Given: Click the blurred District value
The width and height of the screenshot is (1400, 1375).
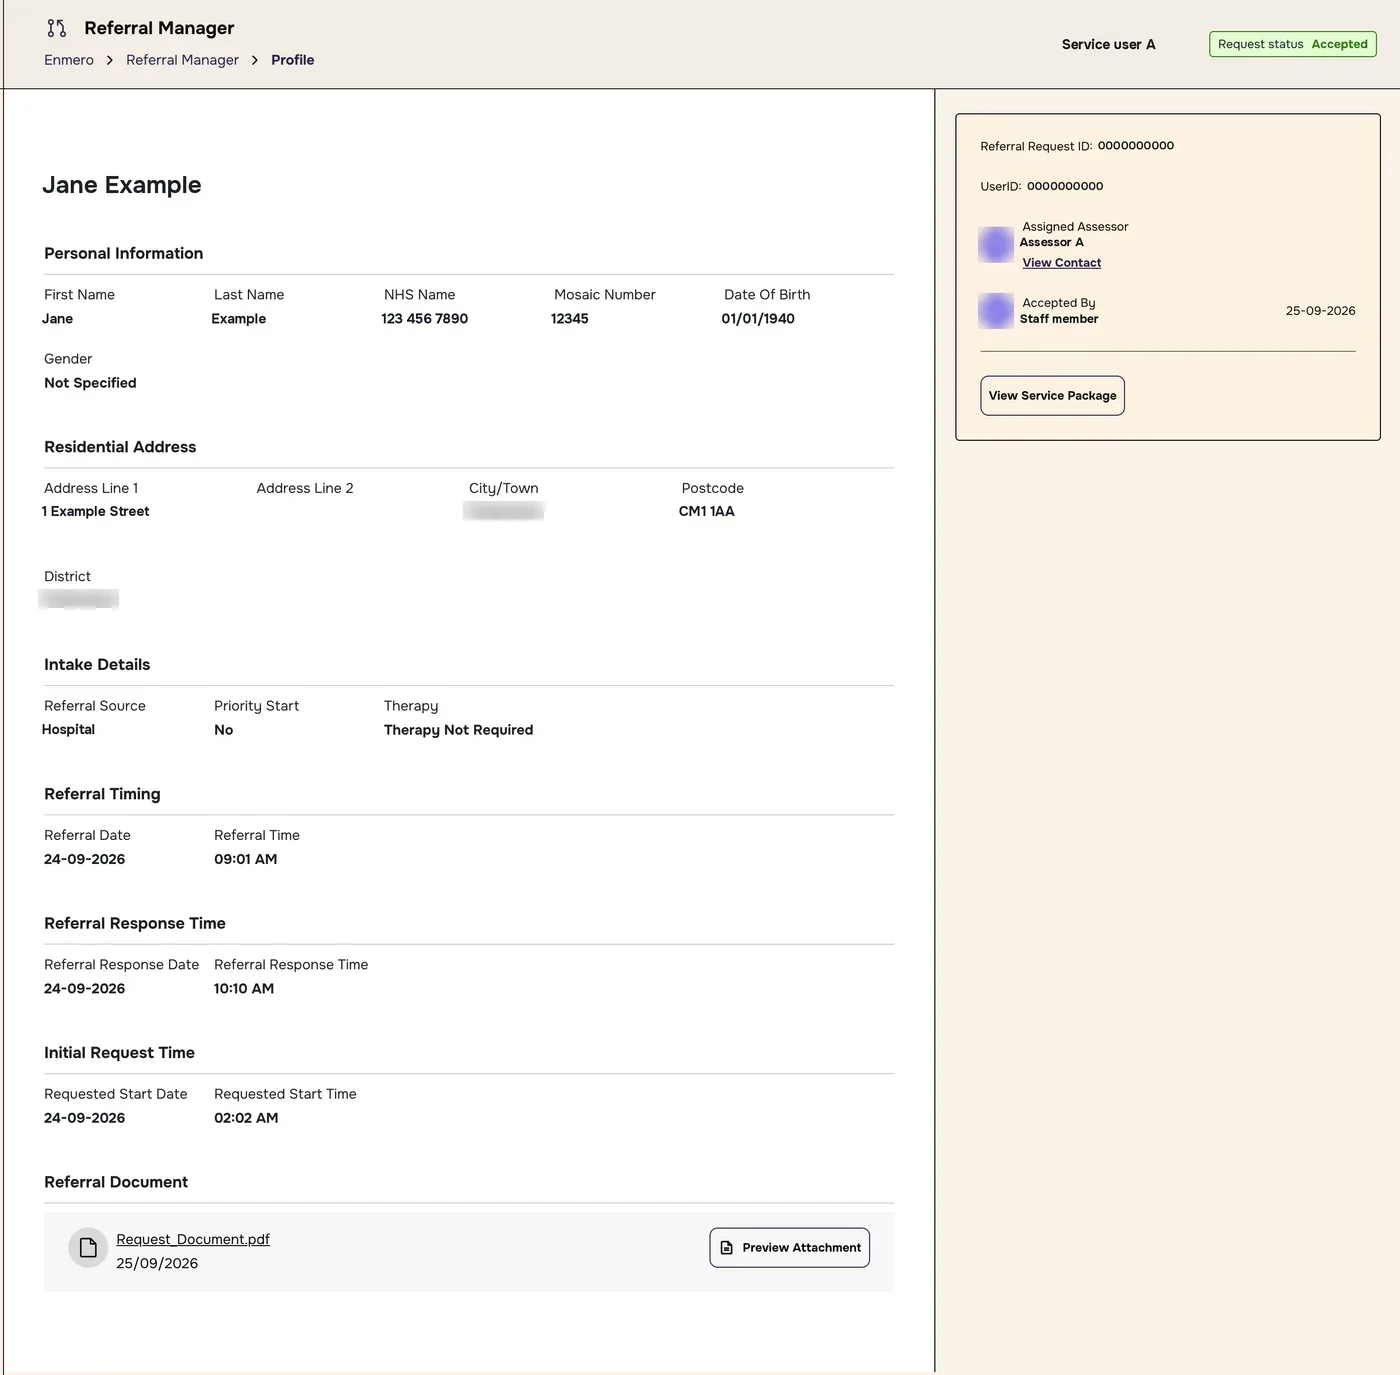Looking at the screenshot, I should (78, 599).
